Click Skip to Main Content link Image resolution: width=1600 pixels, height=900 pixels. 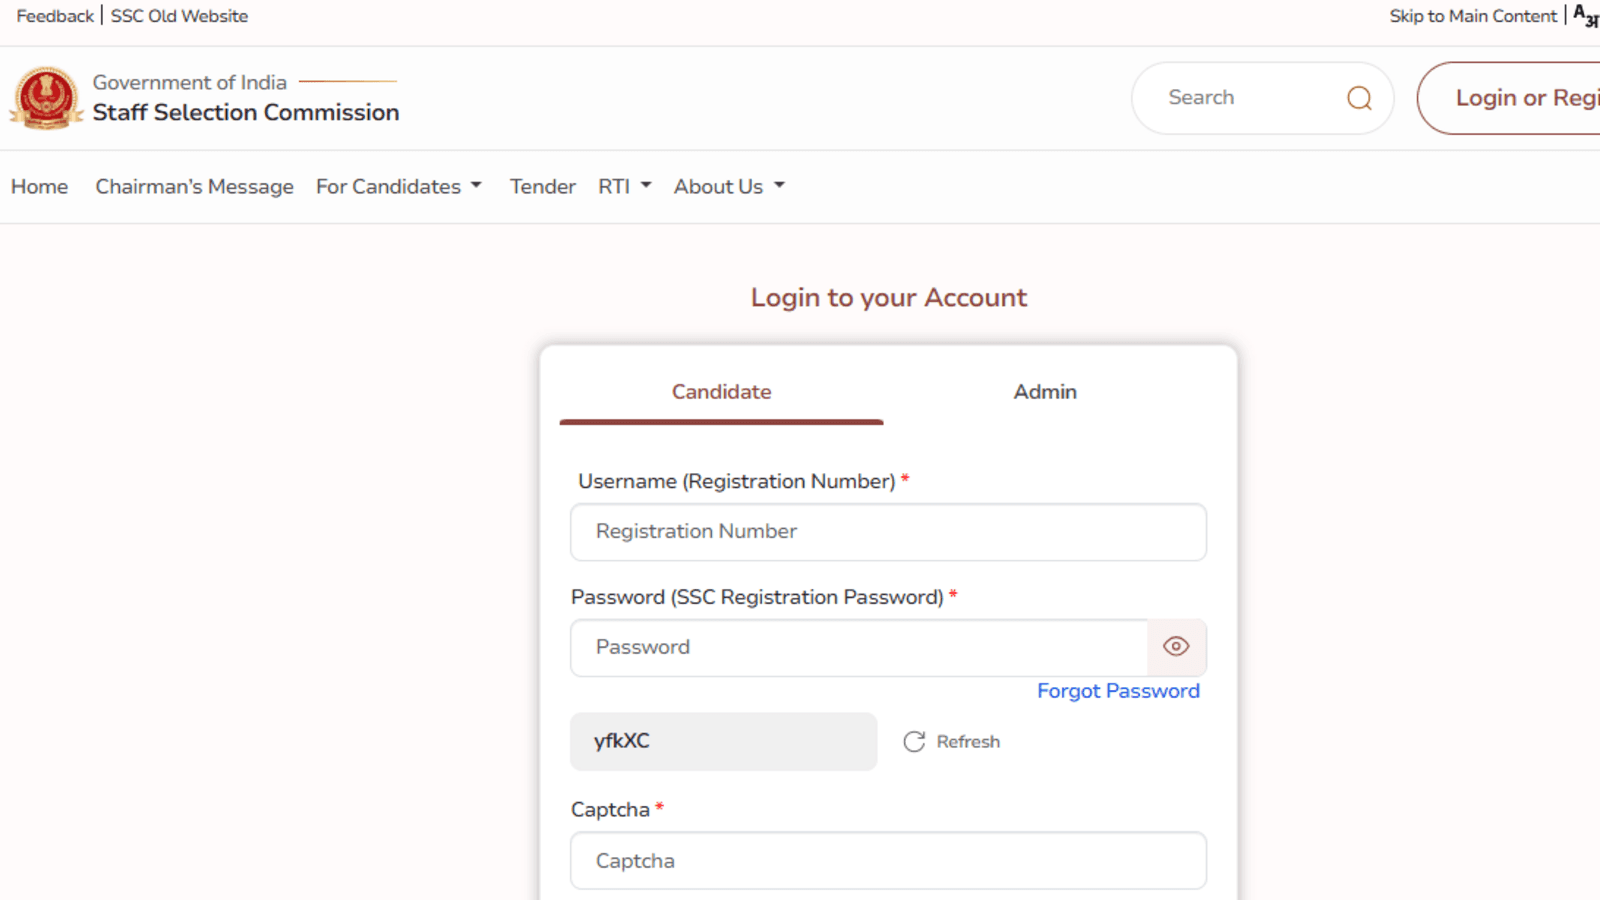1472,16
